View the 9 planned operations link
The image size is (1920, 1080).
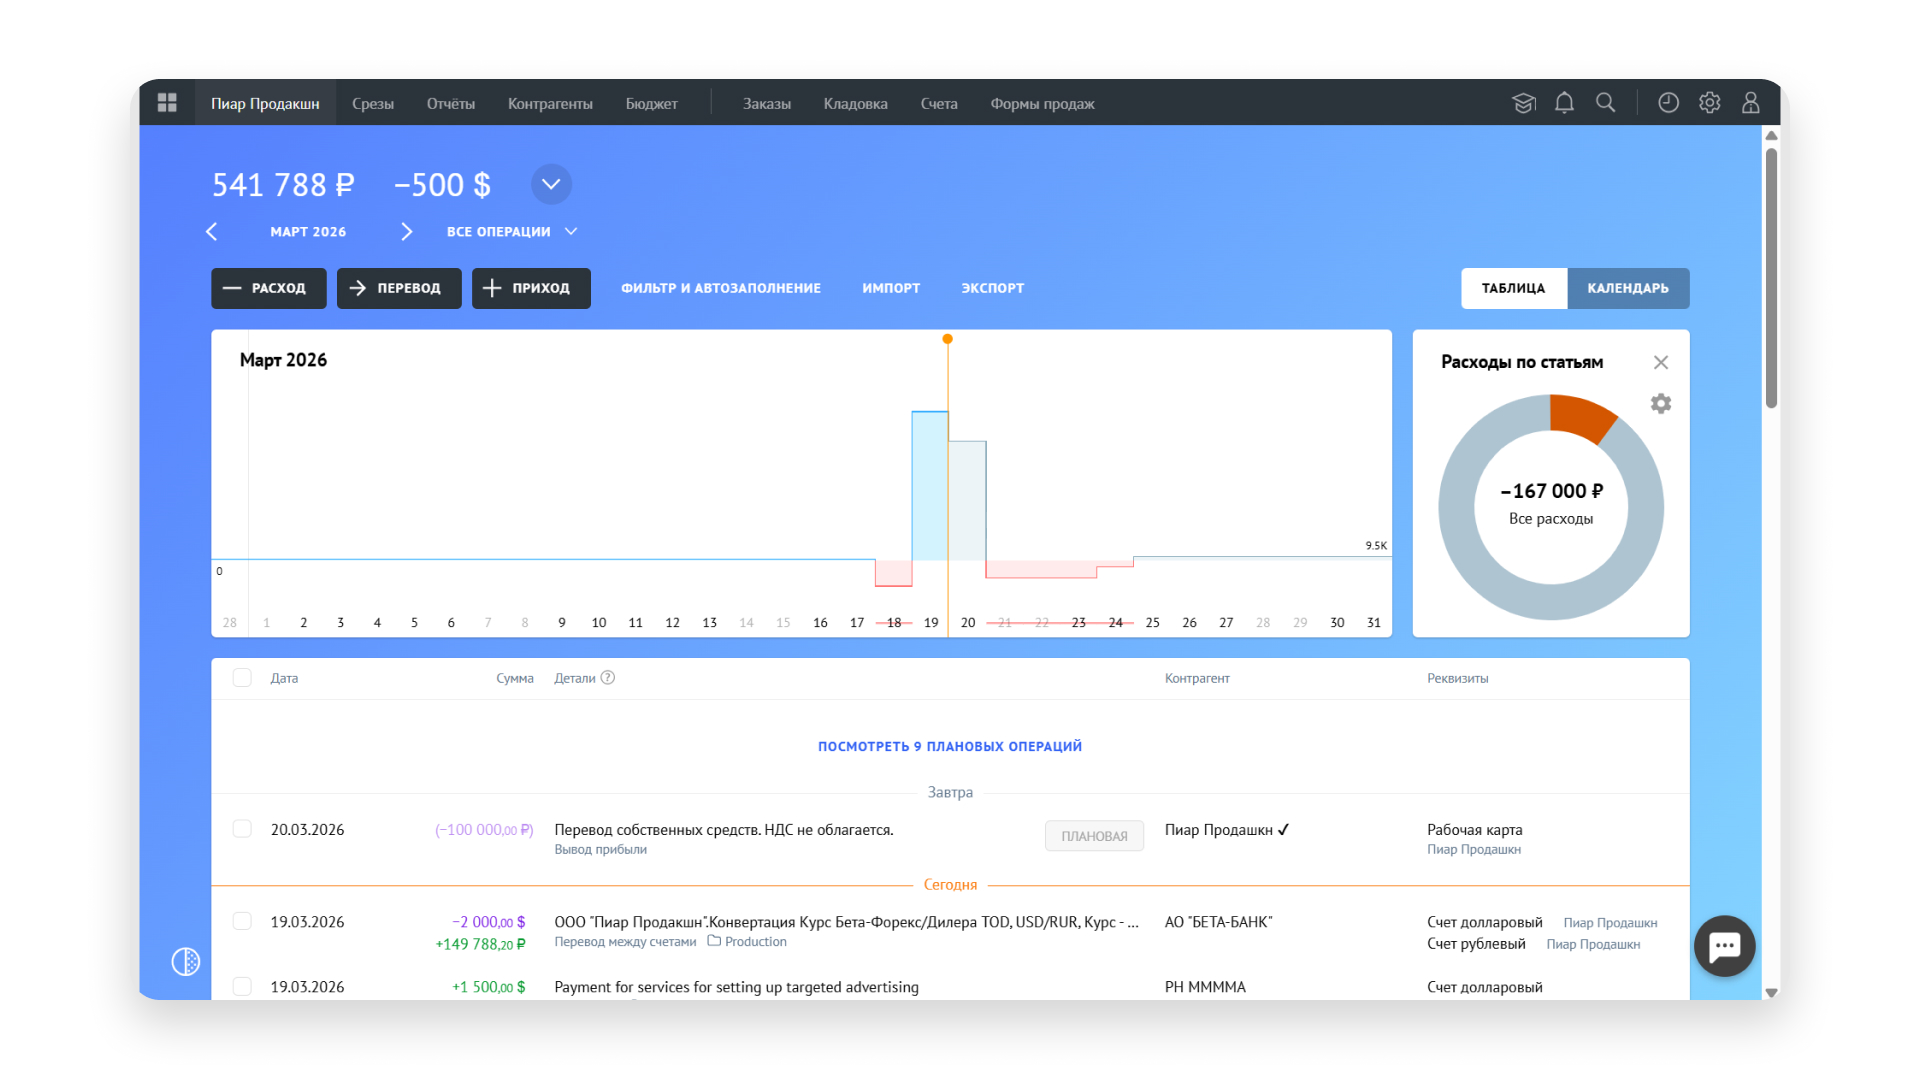point(949,746)
